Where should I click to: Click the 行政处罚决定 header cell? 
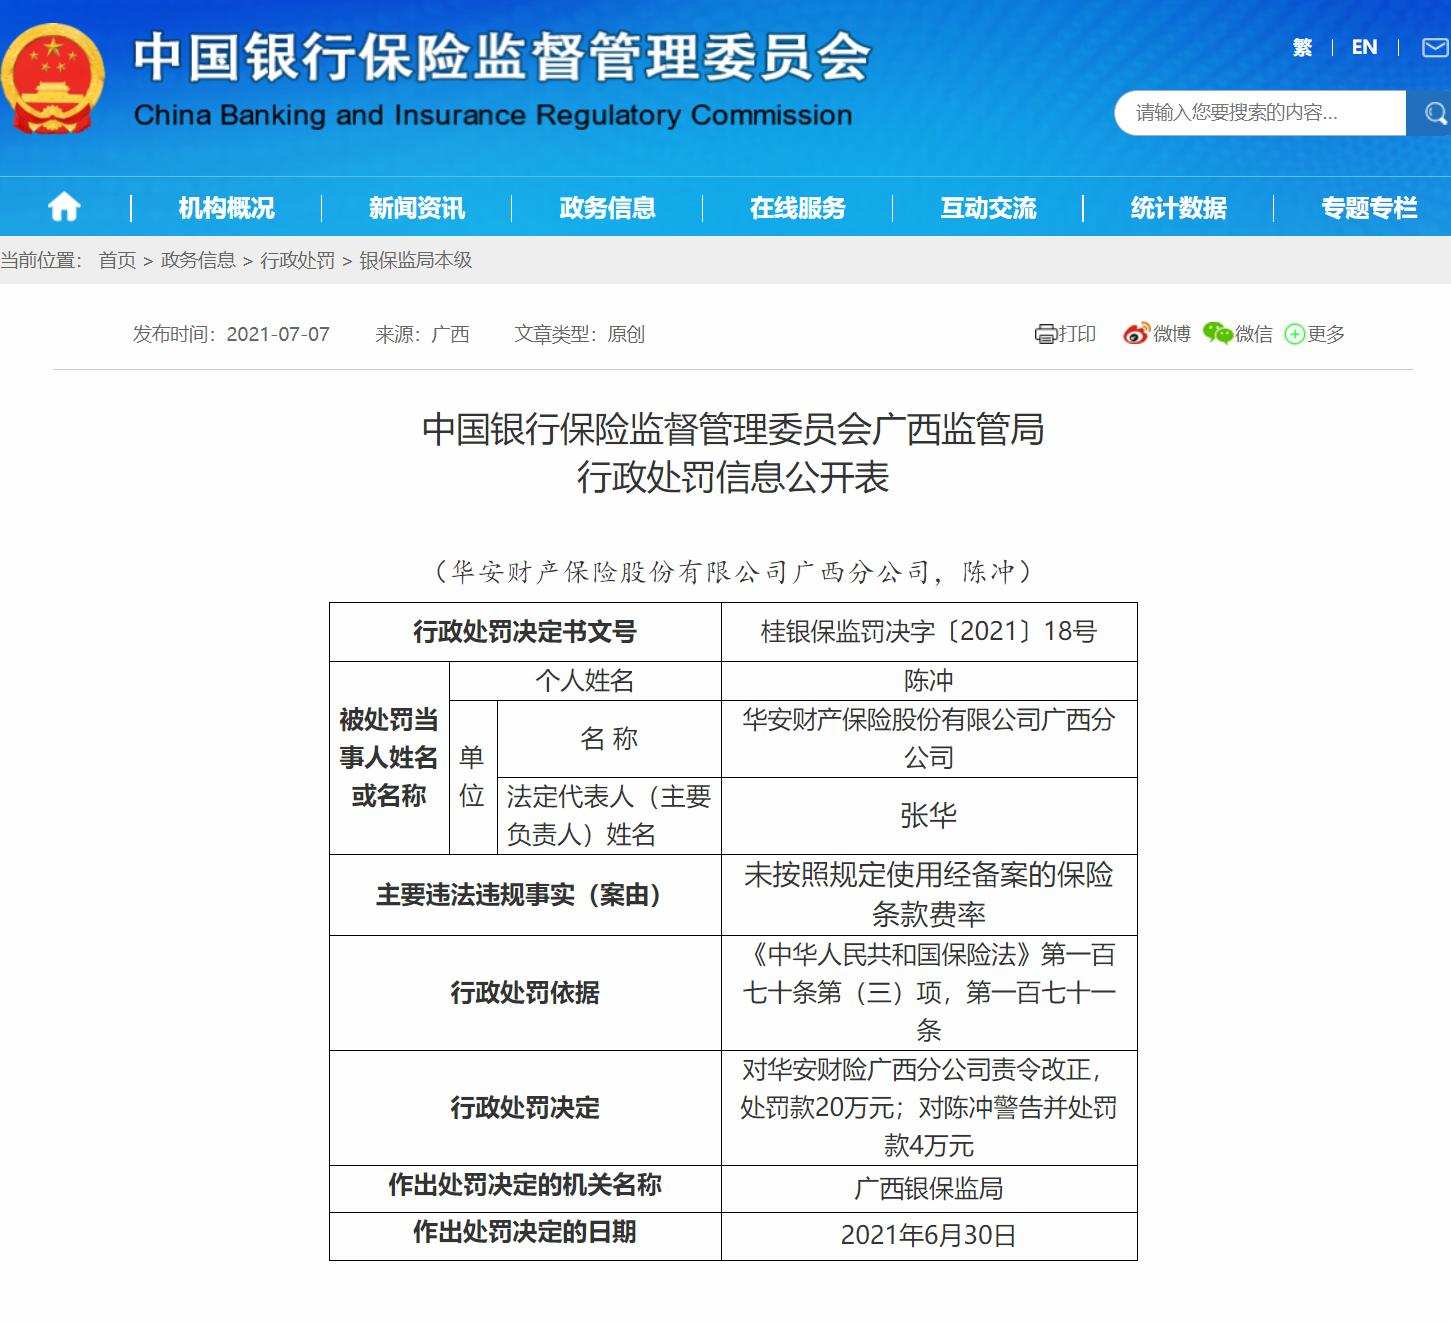pos(525,1108)
